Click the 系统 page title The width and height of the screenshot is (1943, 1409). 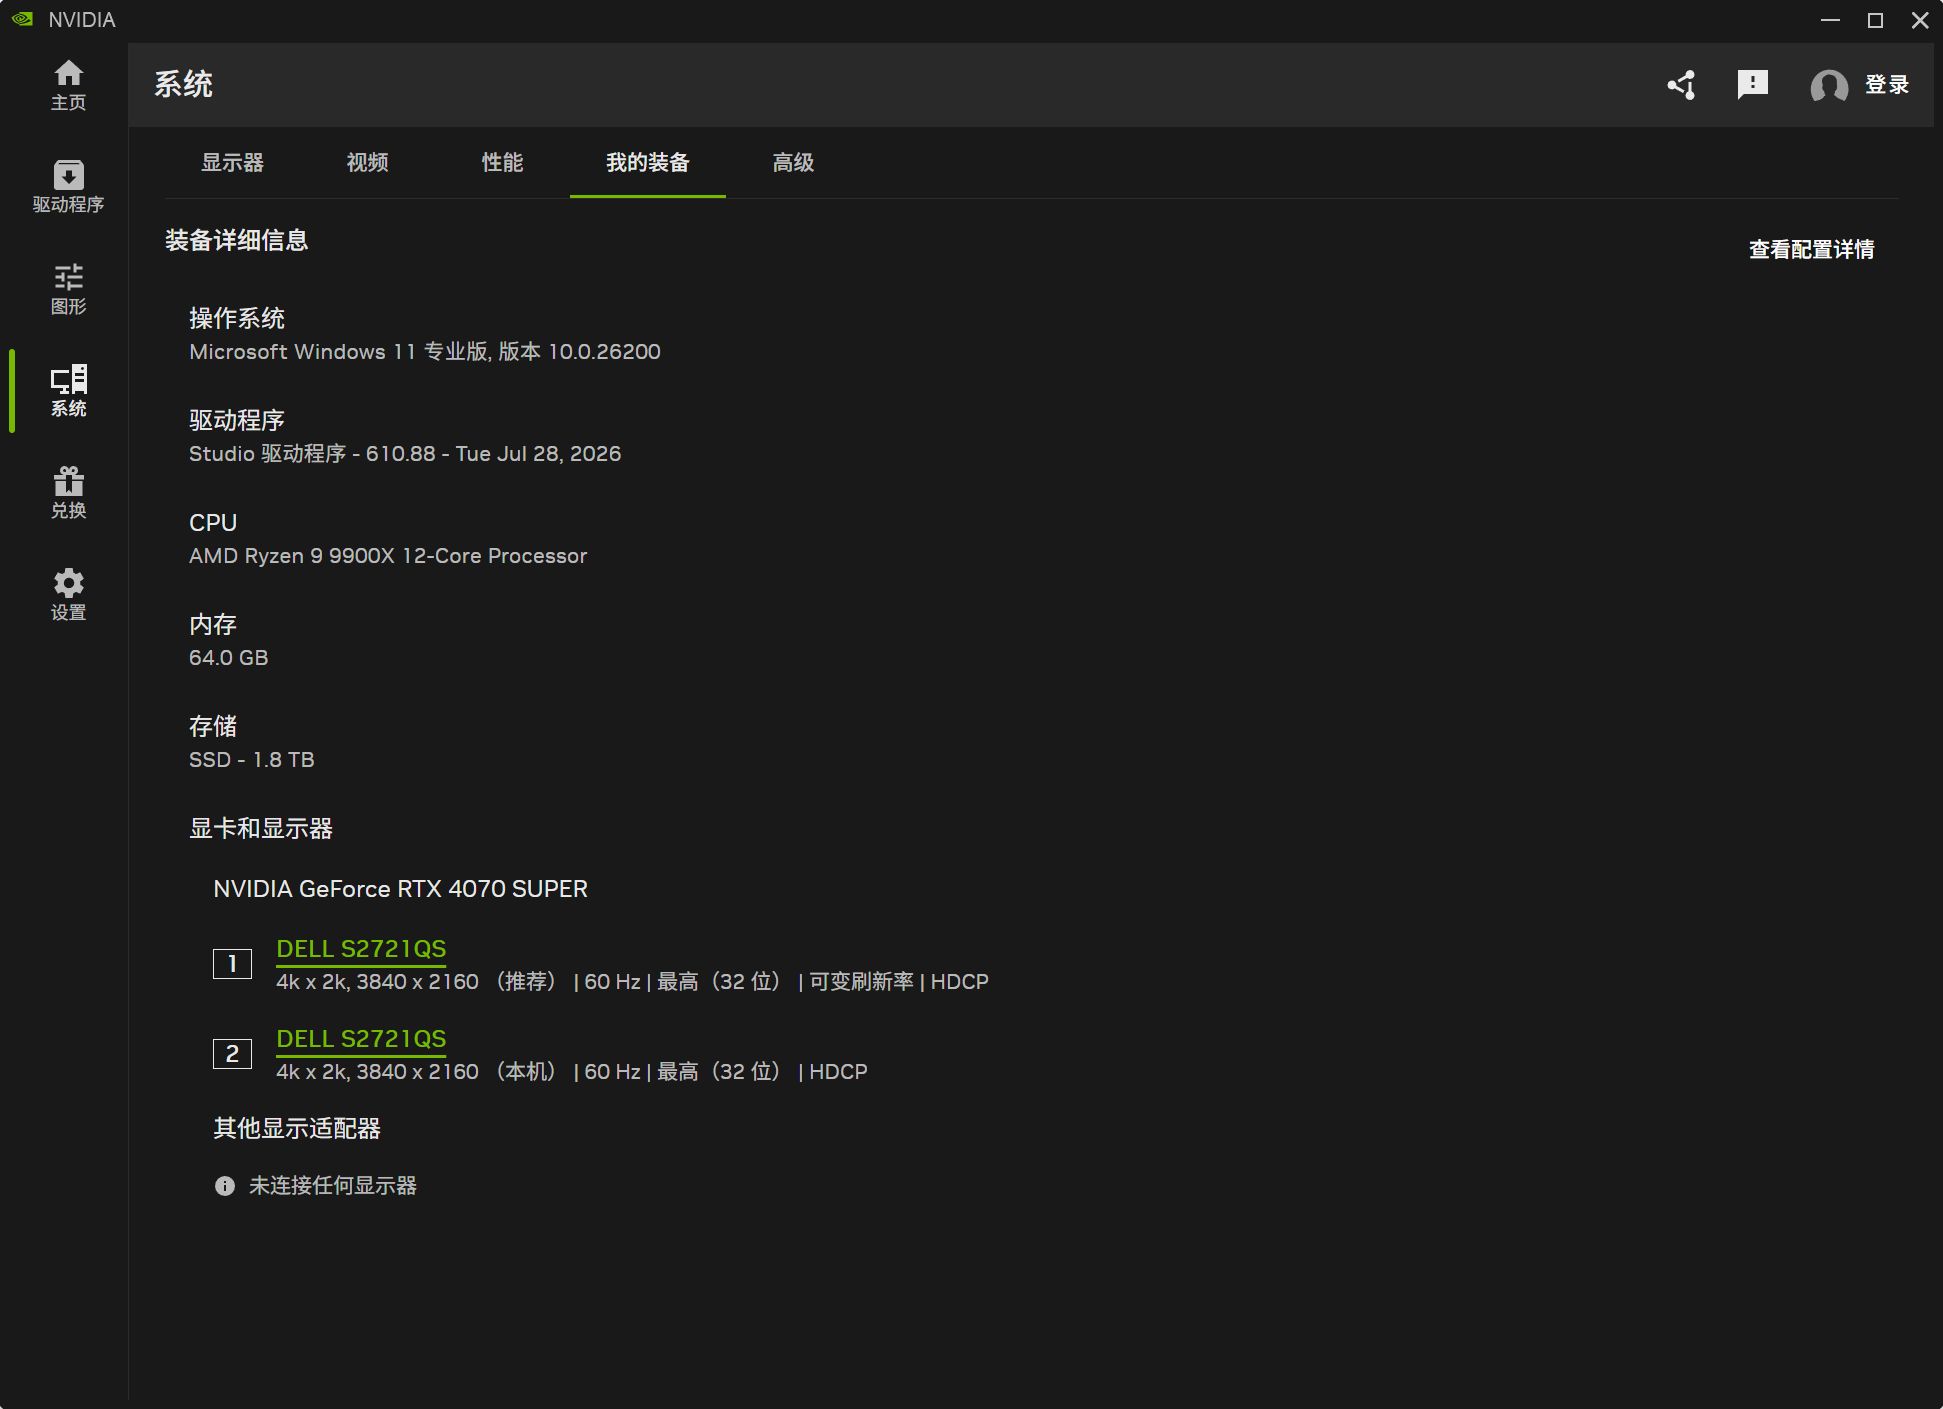(184, 85)
